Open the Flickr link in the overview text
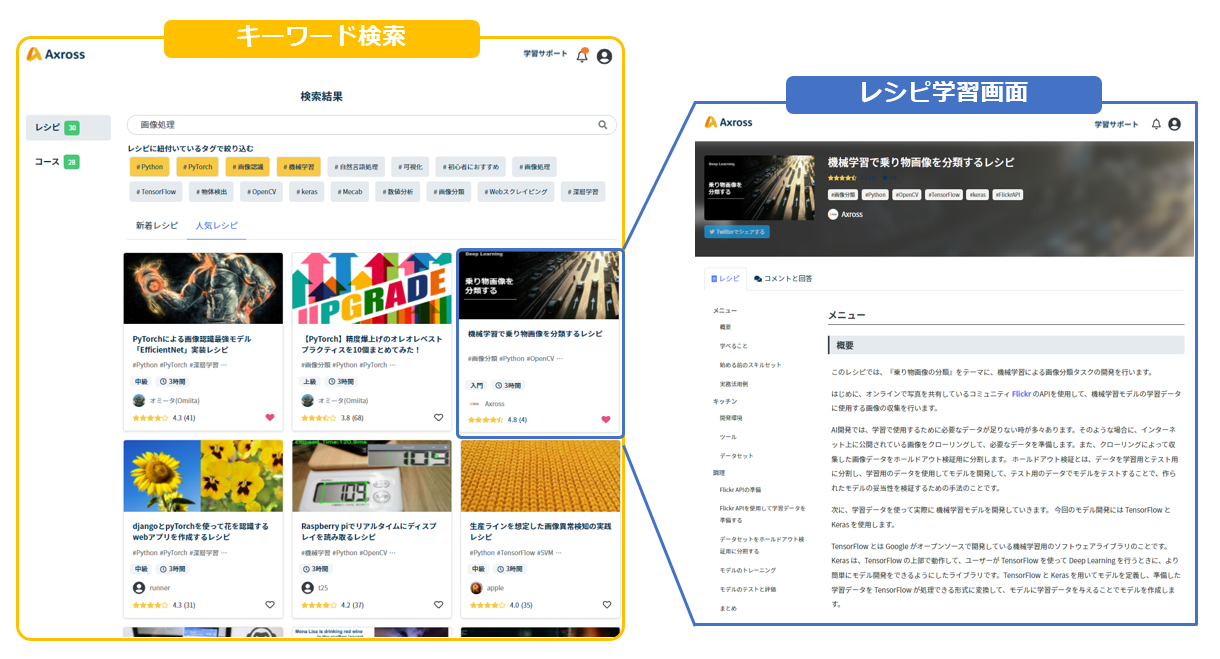Screen dimensions: 1220x659 [x=1022, y=392]
